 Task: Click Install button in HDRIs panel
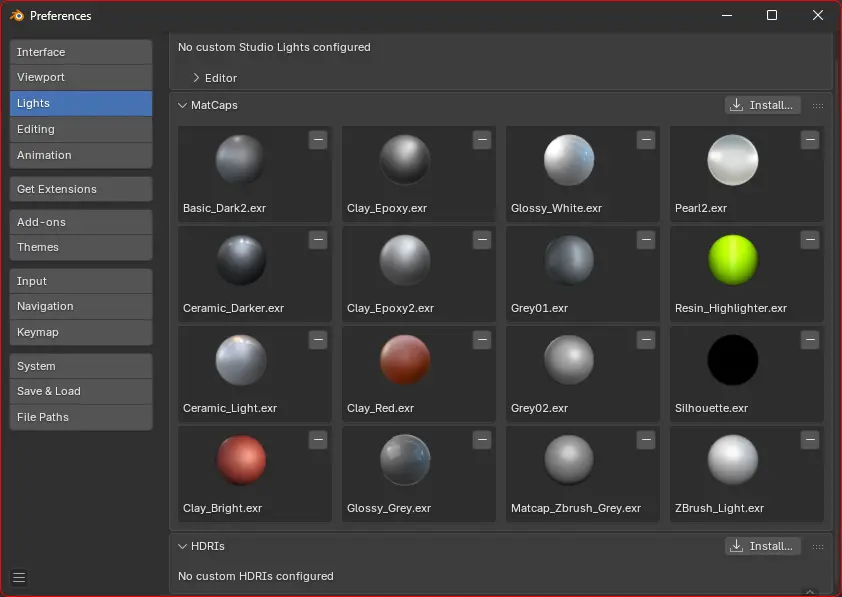[x=762, y=546]
